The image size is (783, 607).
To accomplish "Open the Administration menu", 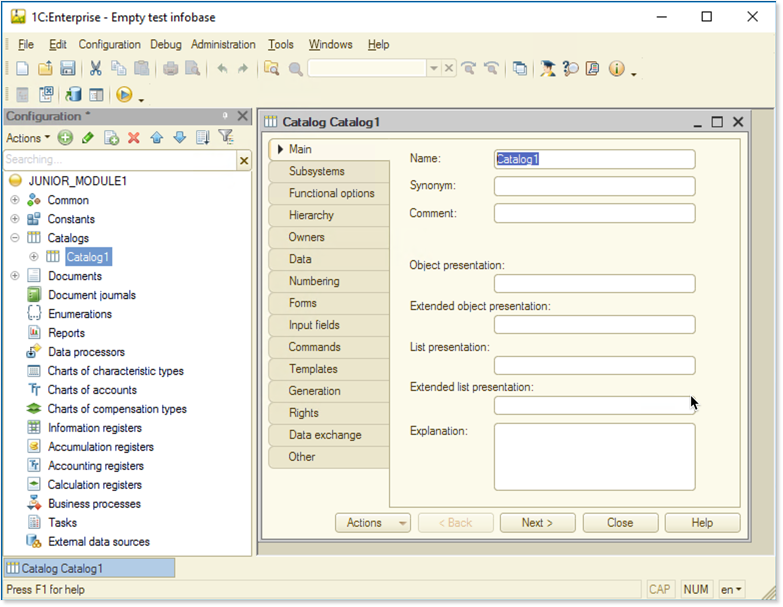I will [223, 45].
